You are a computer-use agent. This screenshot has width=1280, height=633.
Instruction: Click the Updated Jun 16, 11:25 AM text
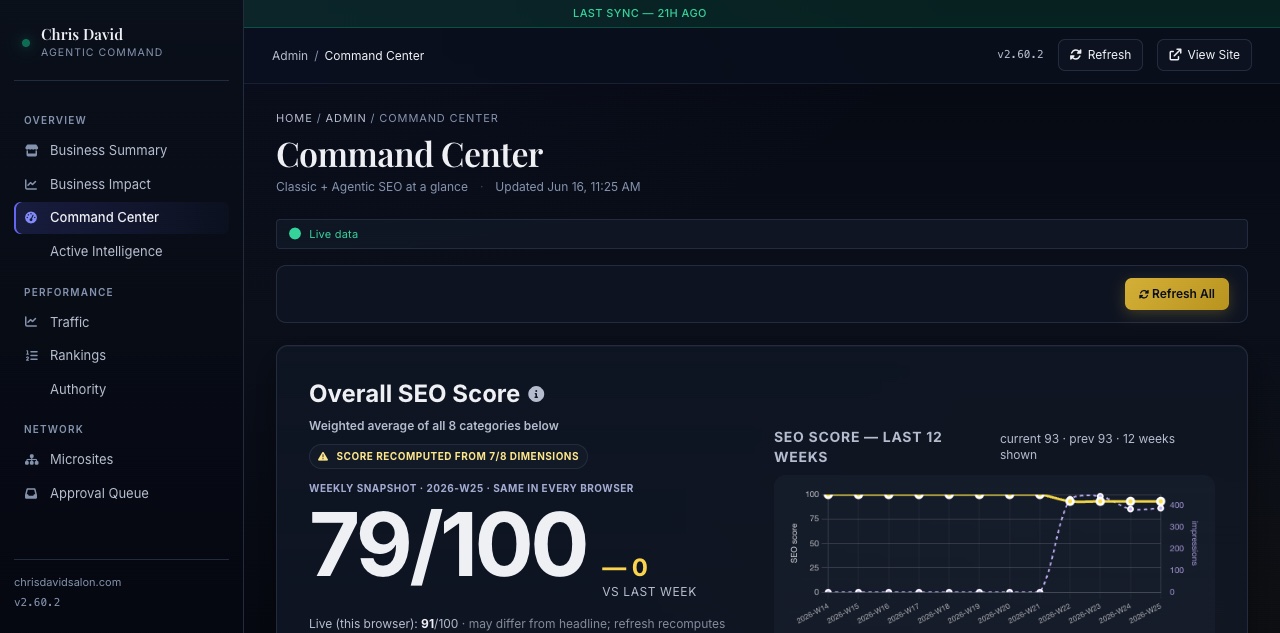click(x=568, y=187)
